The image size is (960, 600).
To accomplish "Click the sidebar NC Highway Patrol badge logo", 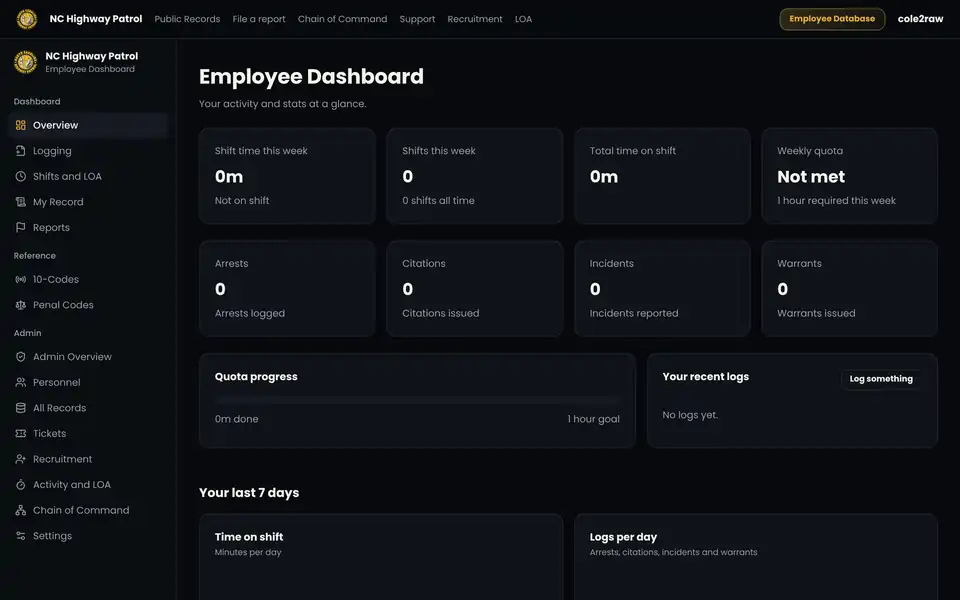I will [x=26, y=62].
